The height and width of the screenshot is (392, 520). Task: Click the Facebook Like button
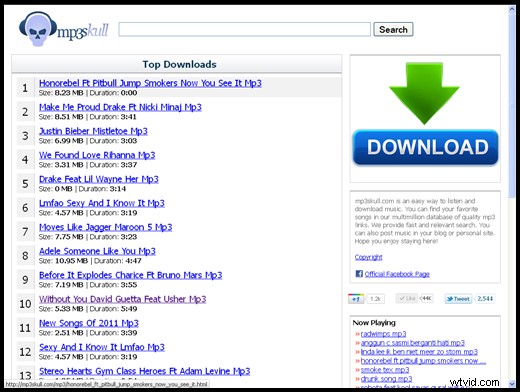click(407, 298)
